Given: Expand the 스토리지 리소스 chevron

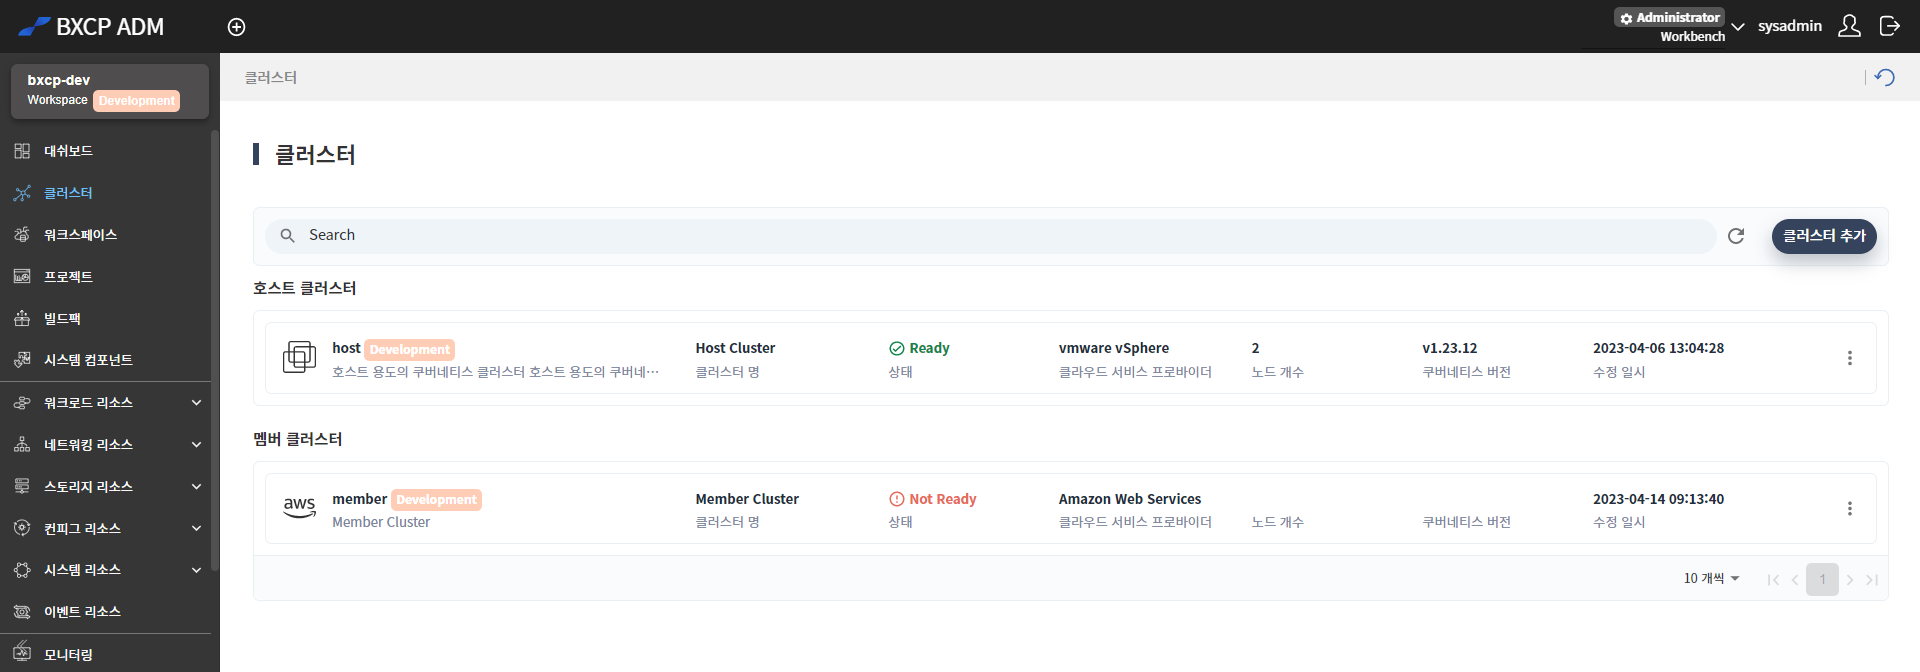Looking at the screenshot, I should (196, 487).
